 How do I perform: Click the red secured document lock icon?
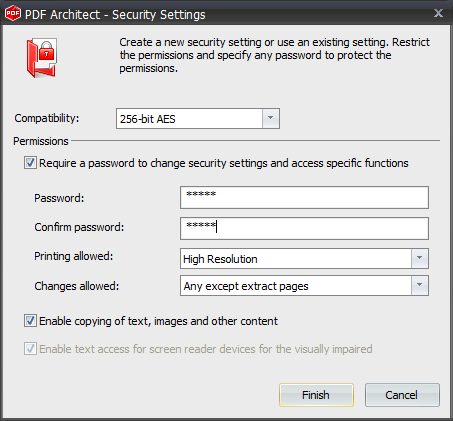(x=42, y=58)
